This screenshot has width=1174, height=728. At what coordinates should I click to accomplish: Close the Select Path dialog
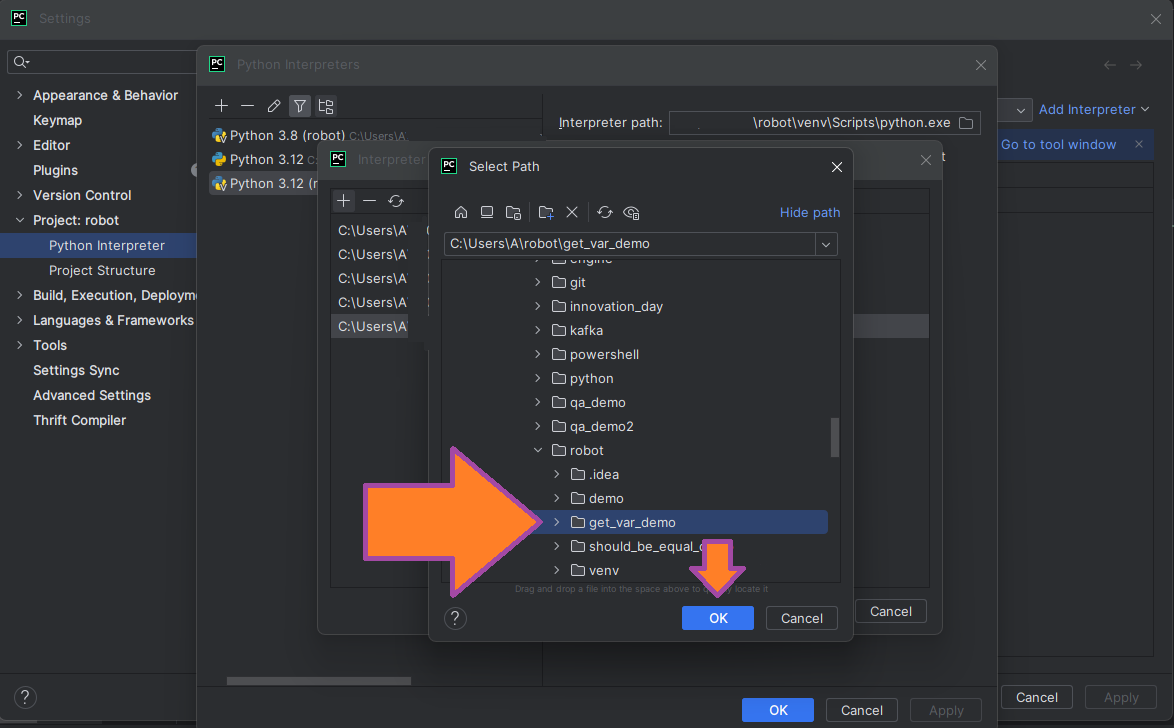point(836,166)
